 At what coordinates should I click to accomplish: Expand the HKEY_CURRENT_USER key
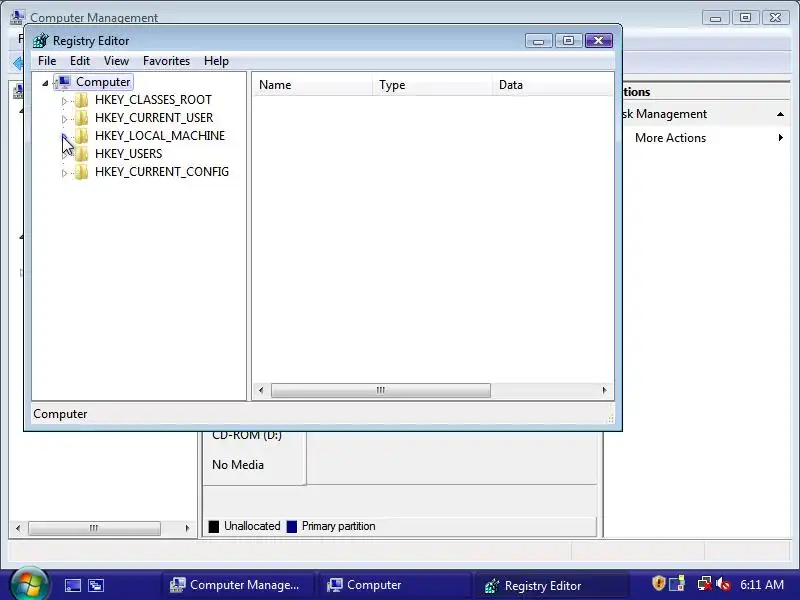(64, 119)
